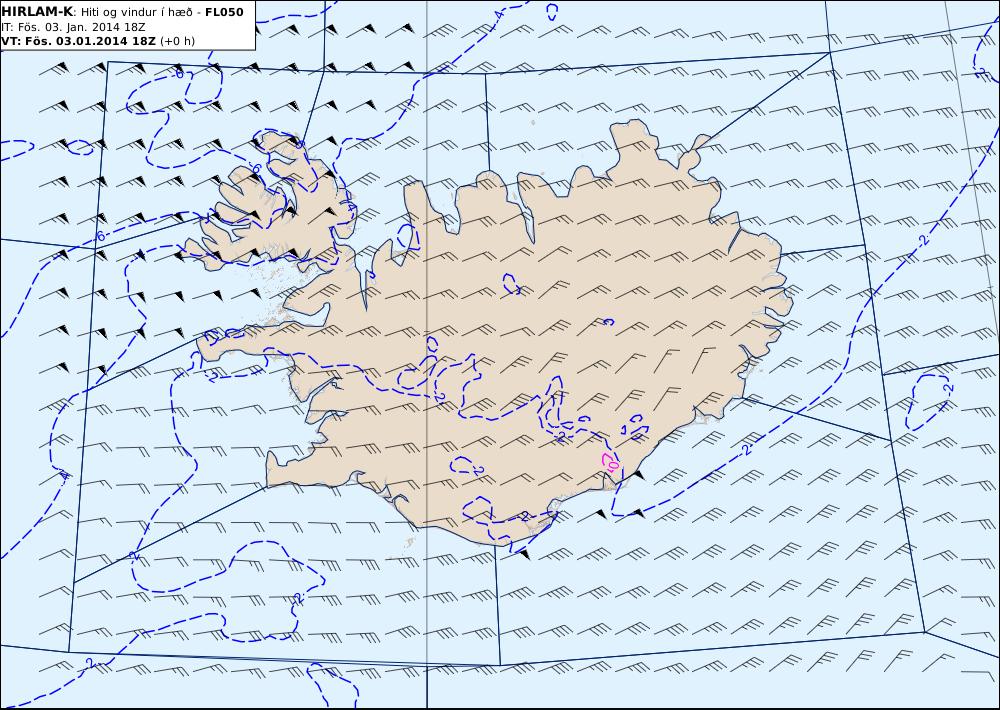Click the "HIRLAM-K" model name in the title box

coord(36,11)
